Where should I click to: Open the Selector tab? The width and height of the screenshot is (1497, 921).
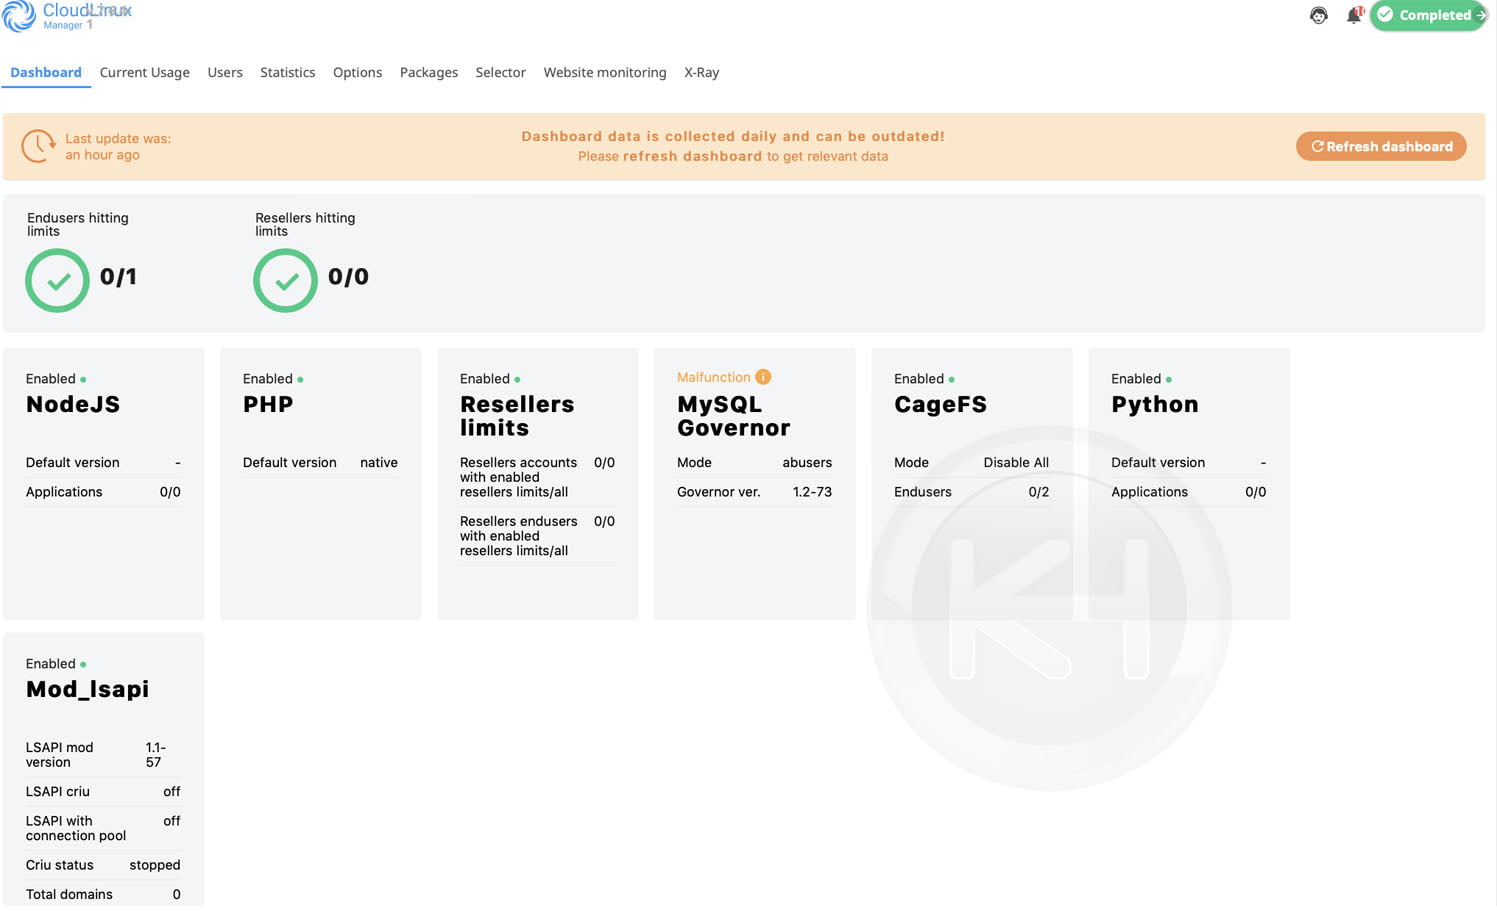[x=500, y=72]
